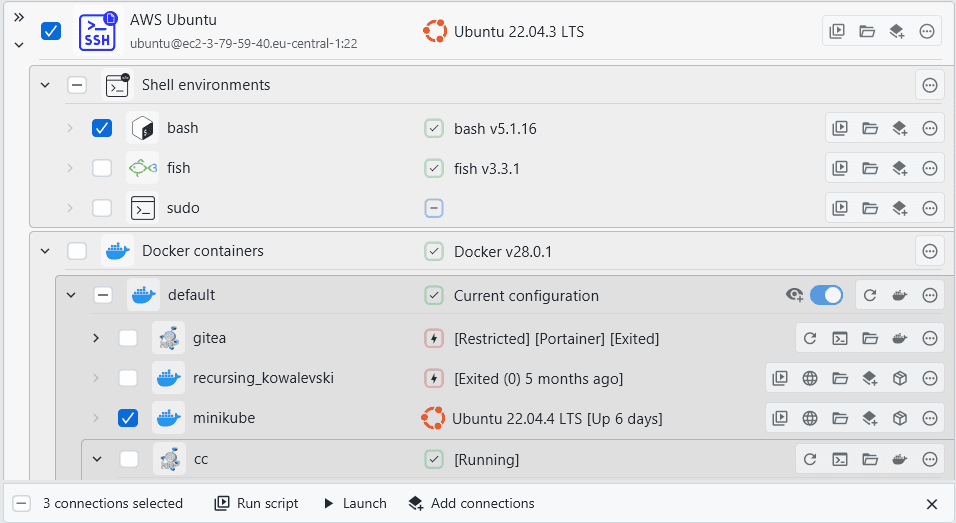Click the layers-plus icon in the fish row

[x=899, y=168]
